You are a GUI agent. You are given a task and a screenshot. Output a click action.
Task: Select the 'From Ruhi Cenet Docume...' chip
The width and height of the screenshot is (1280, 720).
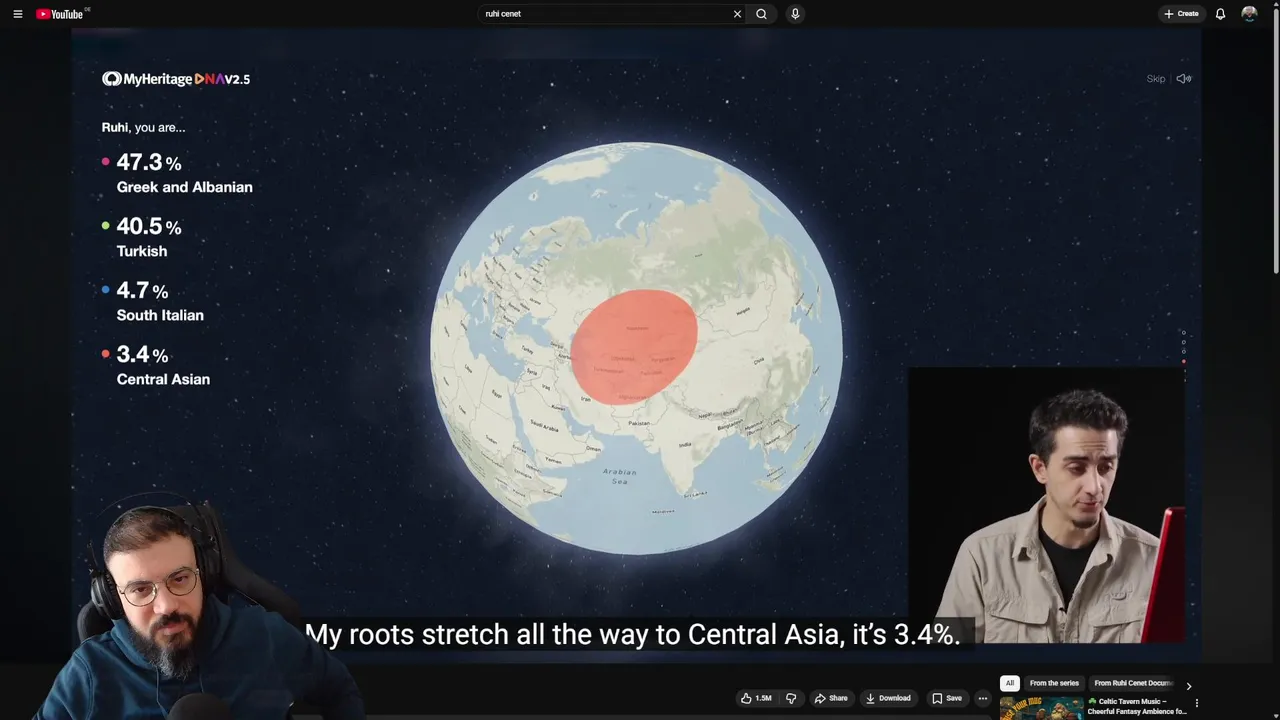point(1132,683)
